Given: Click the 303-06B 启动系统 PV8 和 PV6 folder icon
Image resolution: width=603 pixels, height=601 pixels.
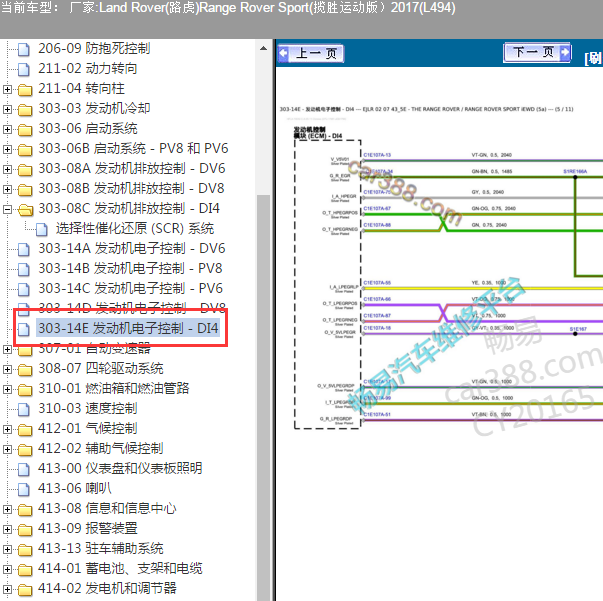Looking at the screenshot, I should (25, 149).
